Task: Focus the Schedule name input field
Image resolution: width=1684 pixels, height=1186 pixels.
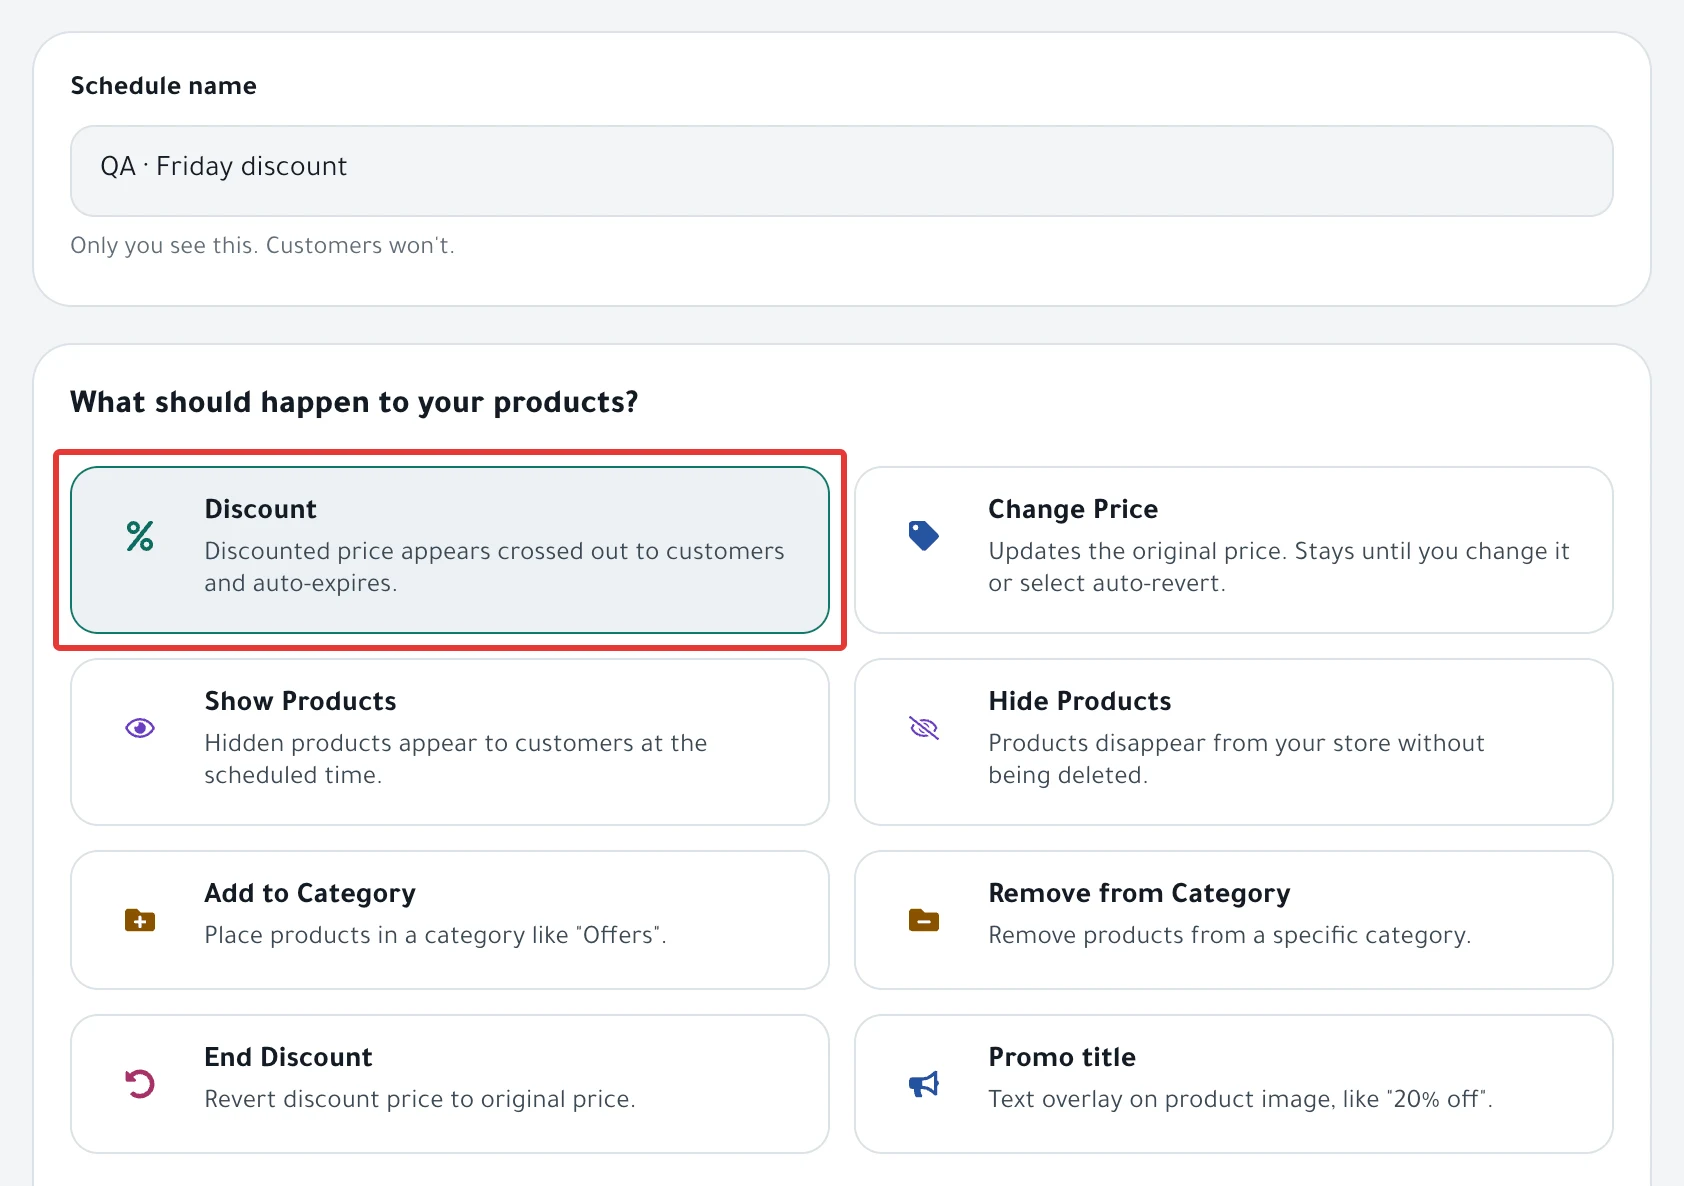Action: click(x=842, y=171)
